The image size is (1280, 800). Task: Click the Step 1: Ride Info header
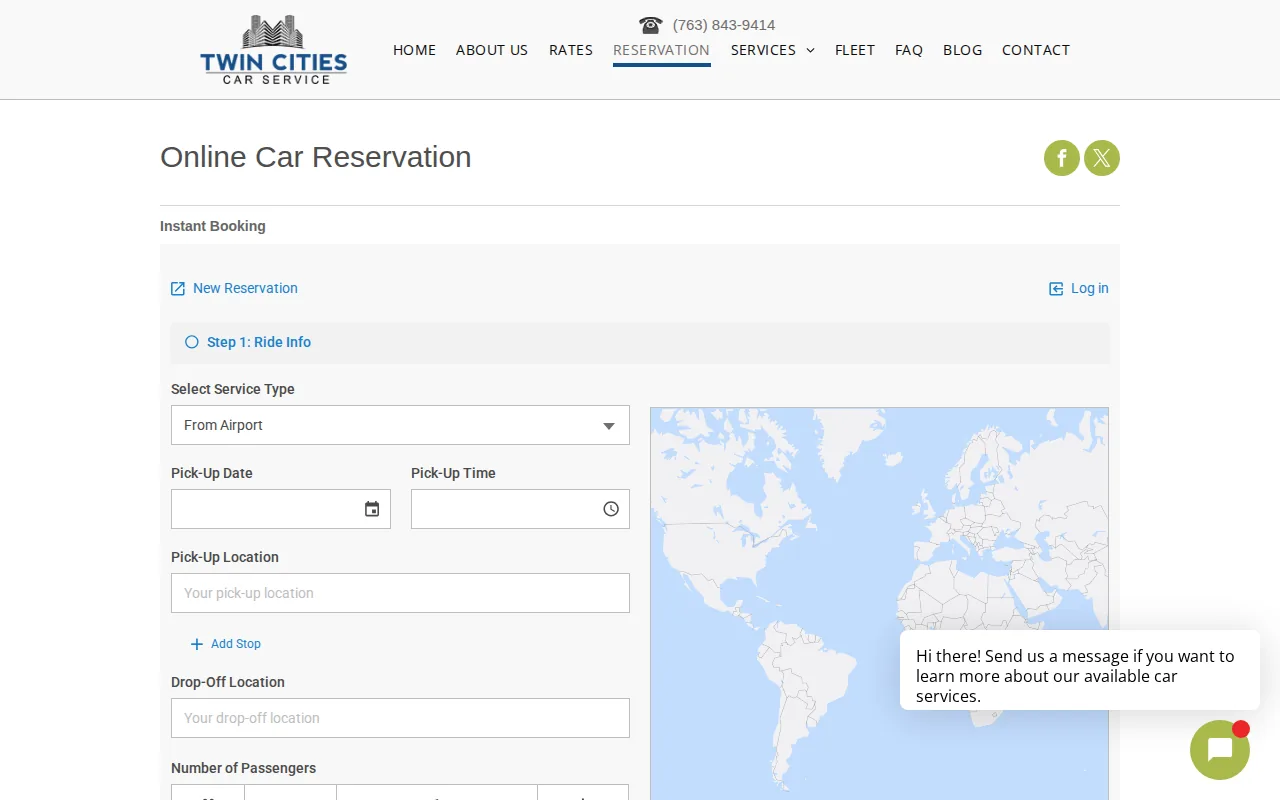(640, 343)
